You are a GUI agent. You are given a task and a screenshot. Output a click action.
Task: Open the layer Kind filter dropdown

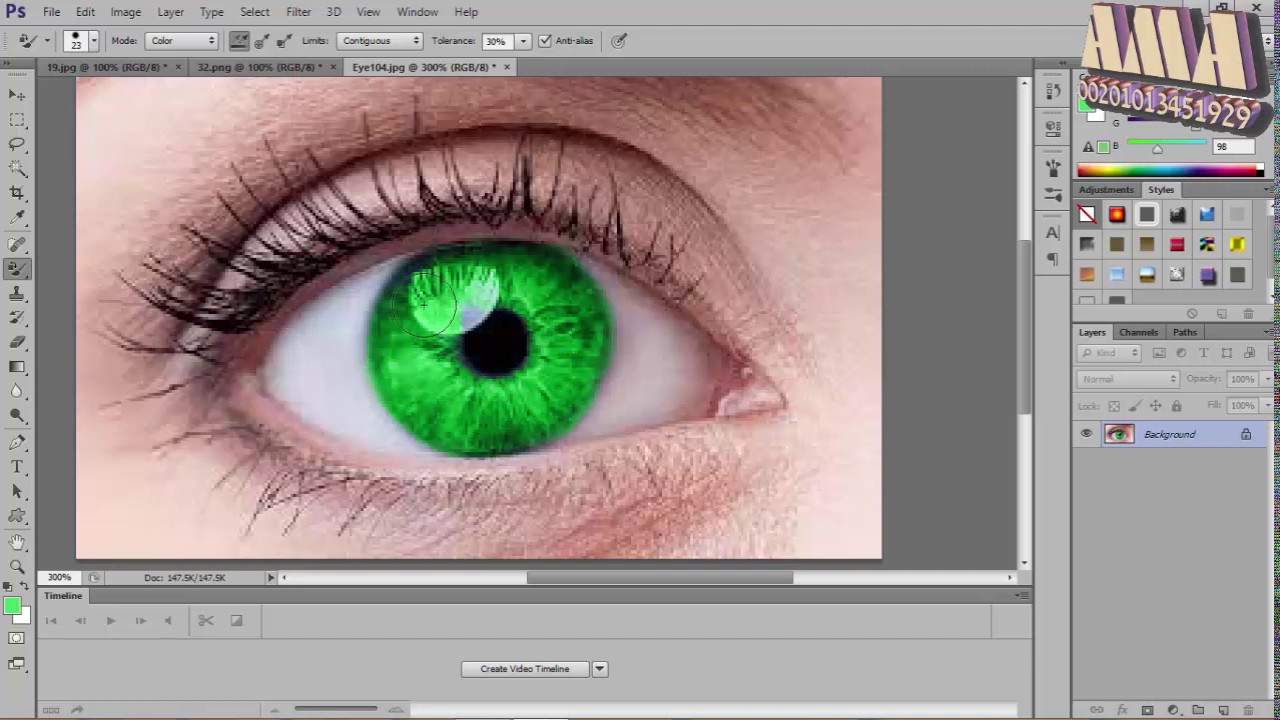pyautogui.click(x=1109, y=353)
